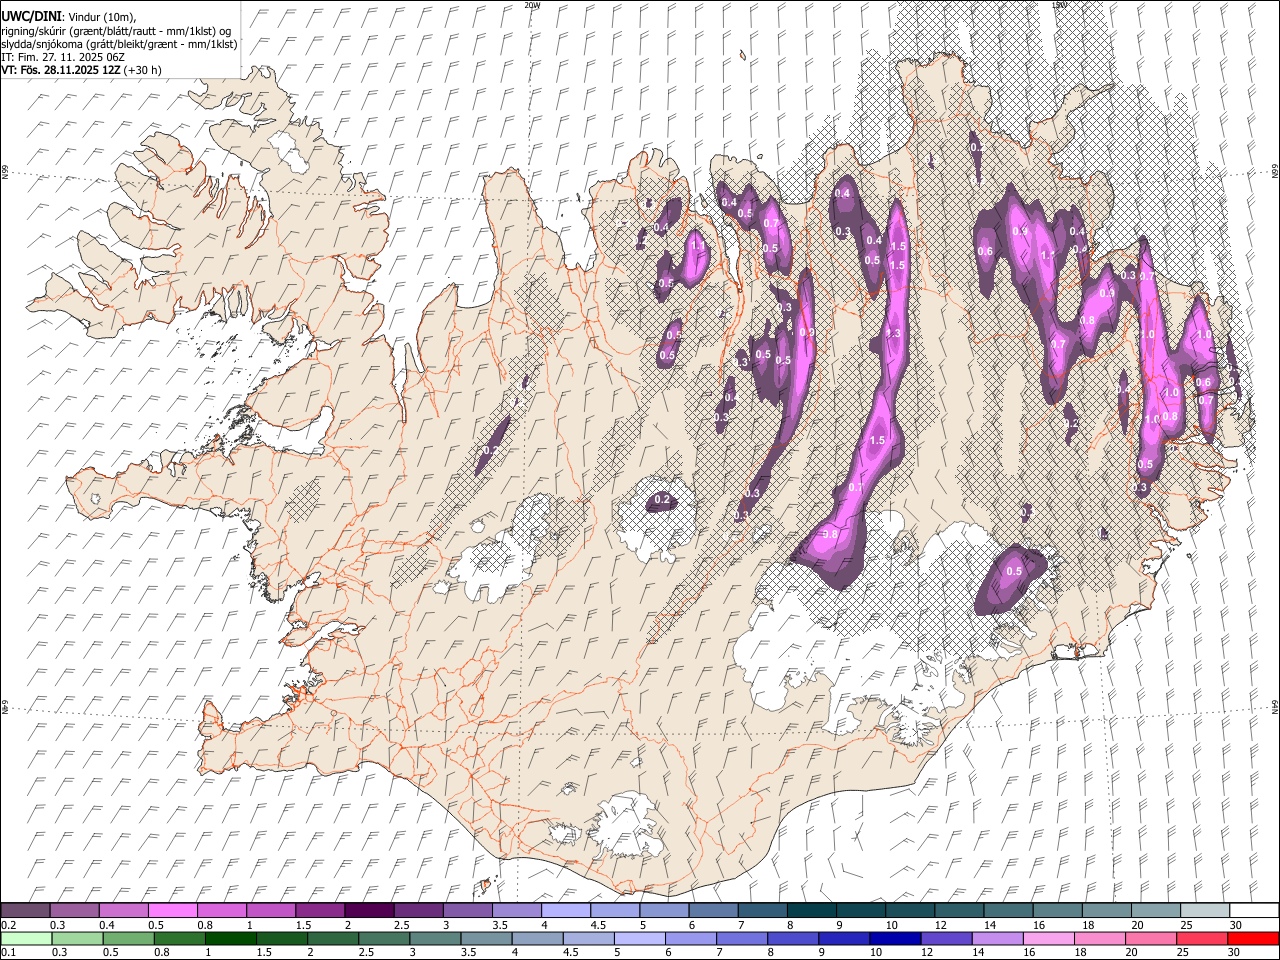The image size is (1280, 960).
Task: Select the deep navy blue 10 mm rain swatch
Action: click(x=895, y=938)
